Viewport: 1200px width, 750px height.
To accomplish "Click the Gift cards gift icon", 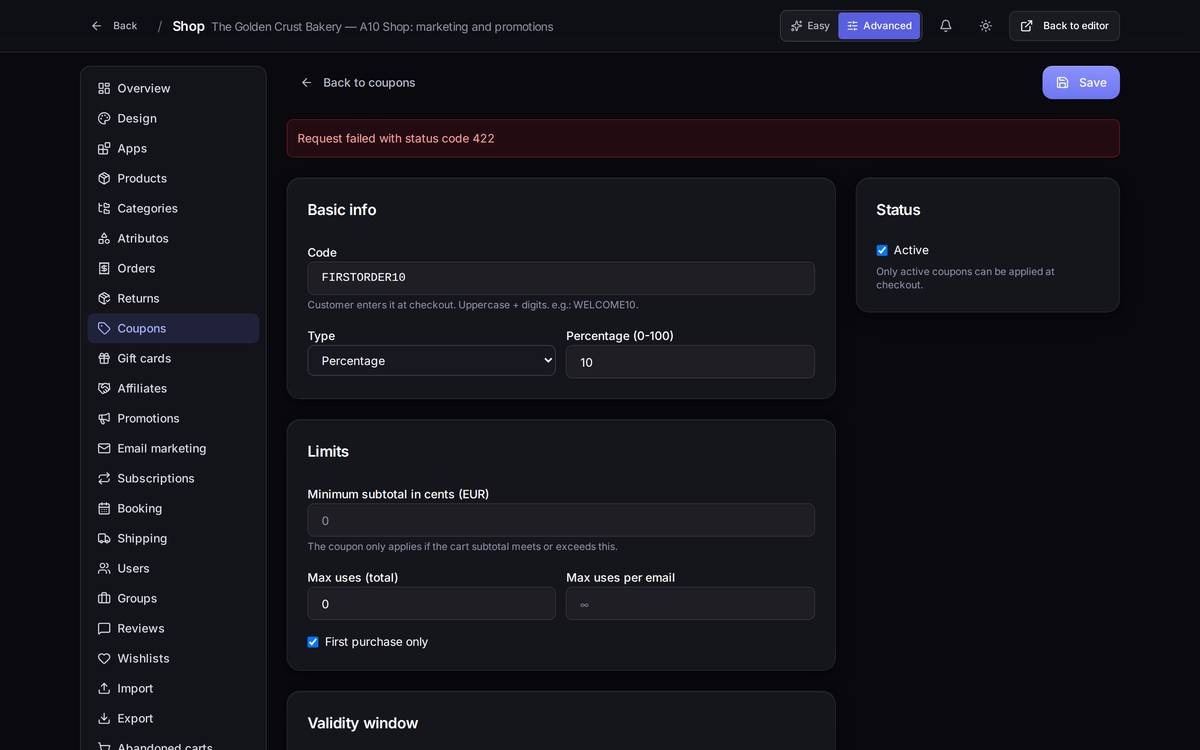I will tap(104, 358).
